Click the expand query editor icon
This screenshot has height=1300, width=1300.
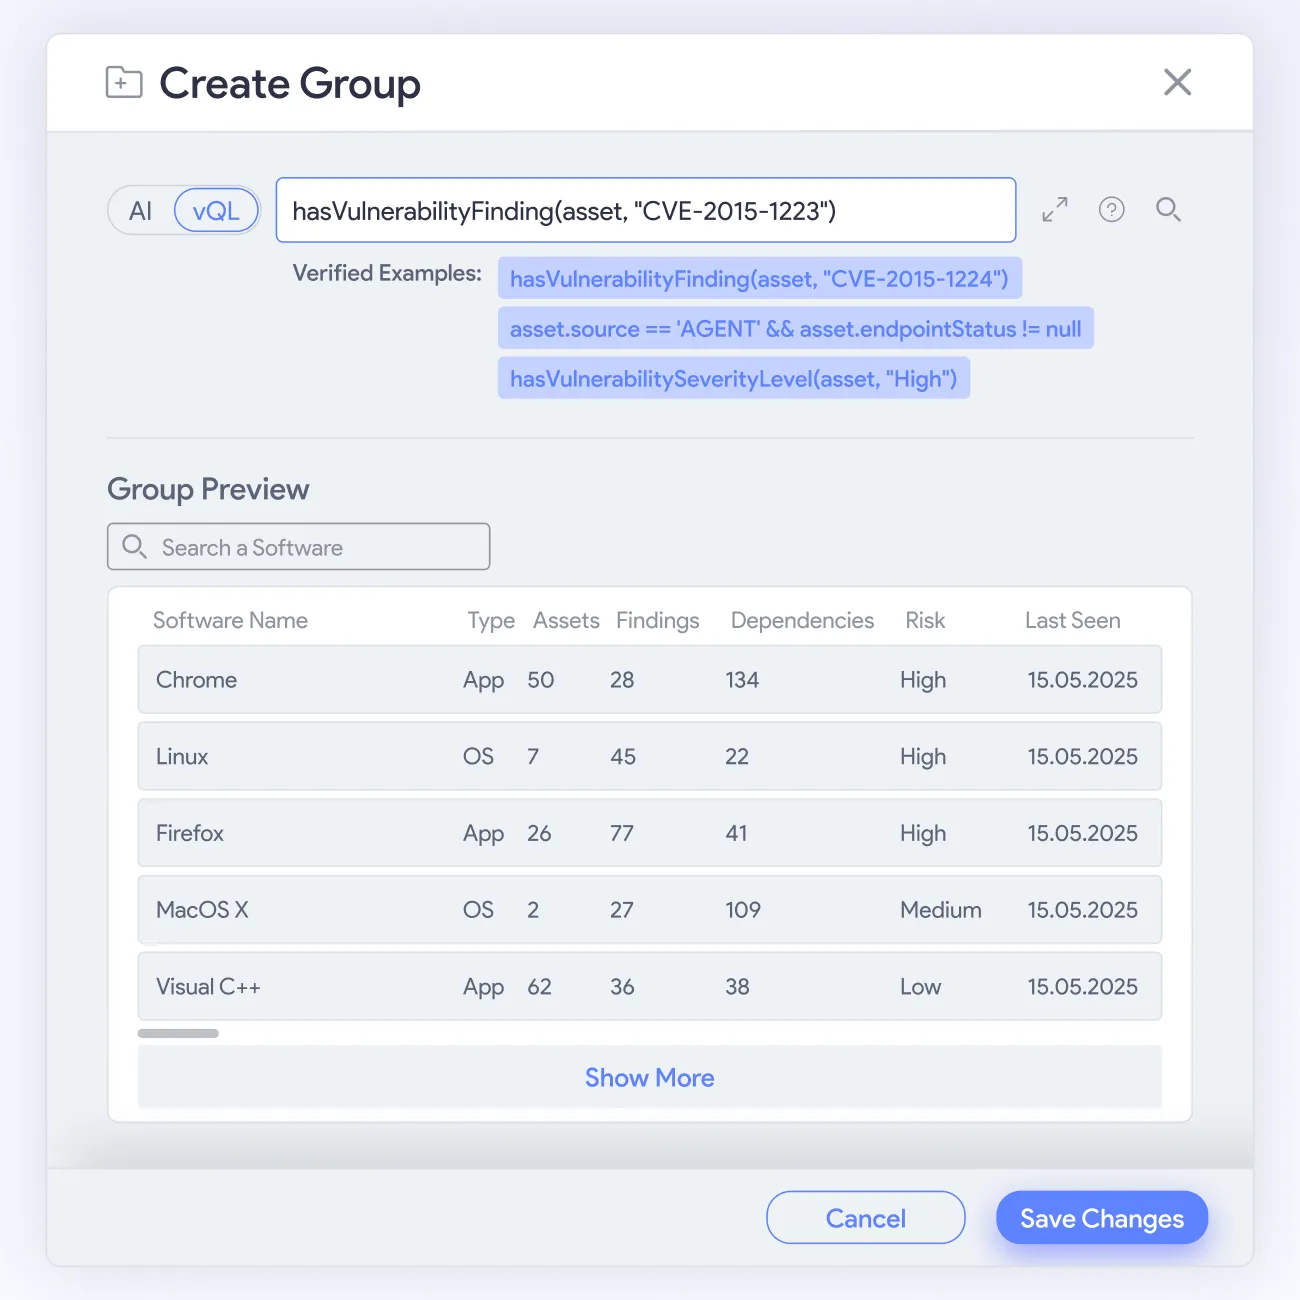click(x=1055, y=209)
